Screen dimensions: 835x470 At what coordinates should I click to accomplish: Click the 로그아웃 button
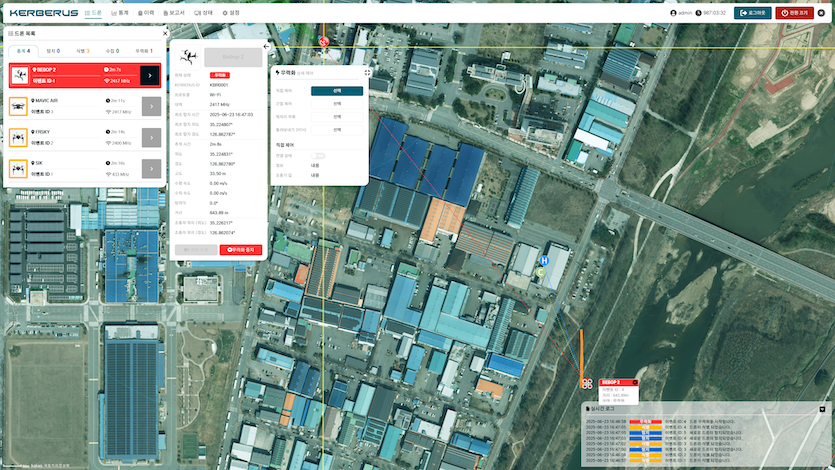click(752, 13)
